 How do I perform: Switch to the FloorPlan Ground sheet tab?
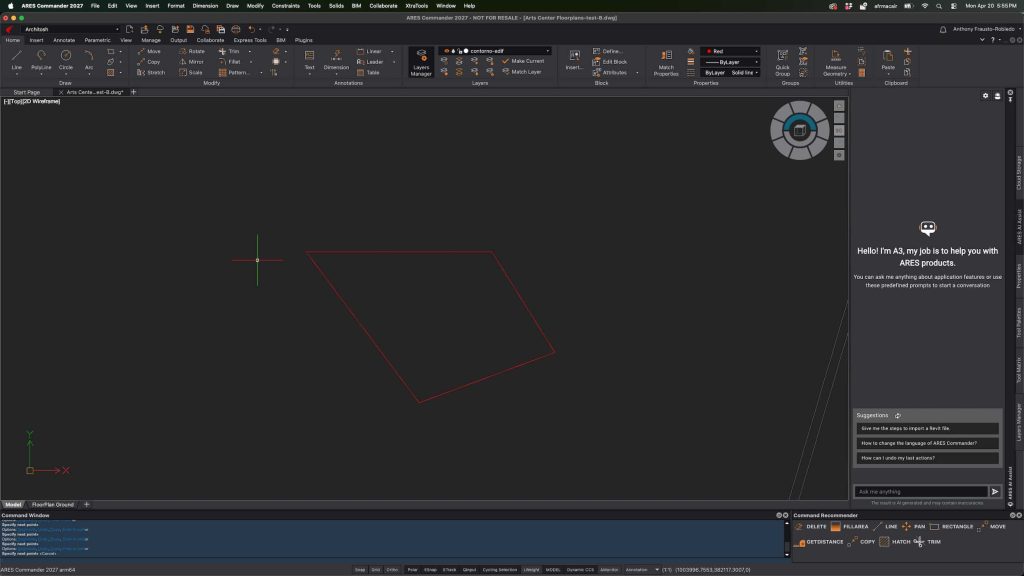coord(53,505)
